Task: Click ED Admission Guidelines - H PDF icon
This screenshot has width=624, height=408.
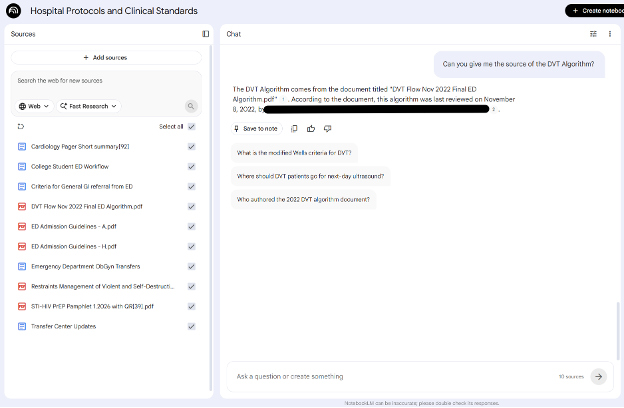Action: (x=22, y=246)
